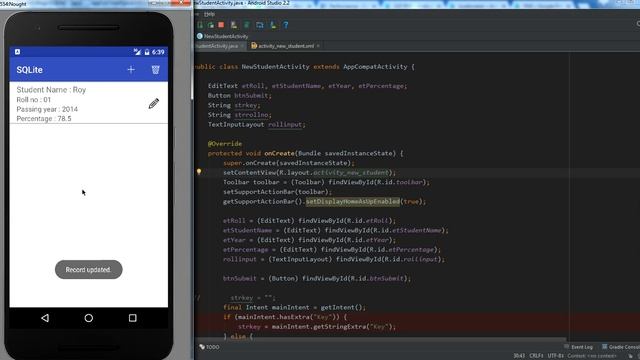Click the Student Name : Roy list row text
The width and height of the screenshot is (640, 360).
pyautogui.click(x=51, y=90)
